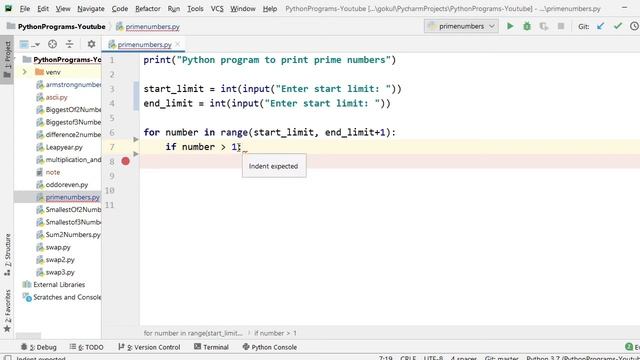Locate current file with crosshair icon
Image resolution: width=640 pixels, height=360 pixels.
52,44
